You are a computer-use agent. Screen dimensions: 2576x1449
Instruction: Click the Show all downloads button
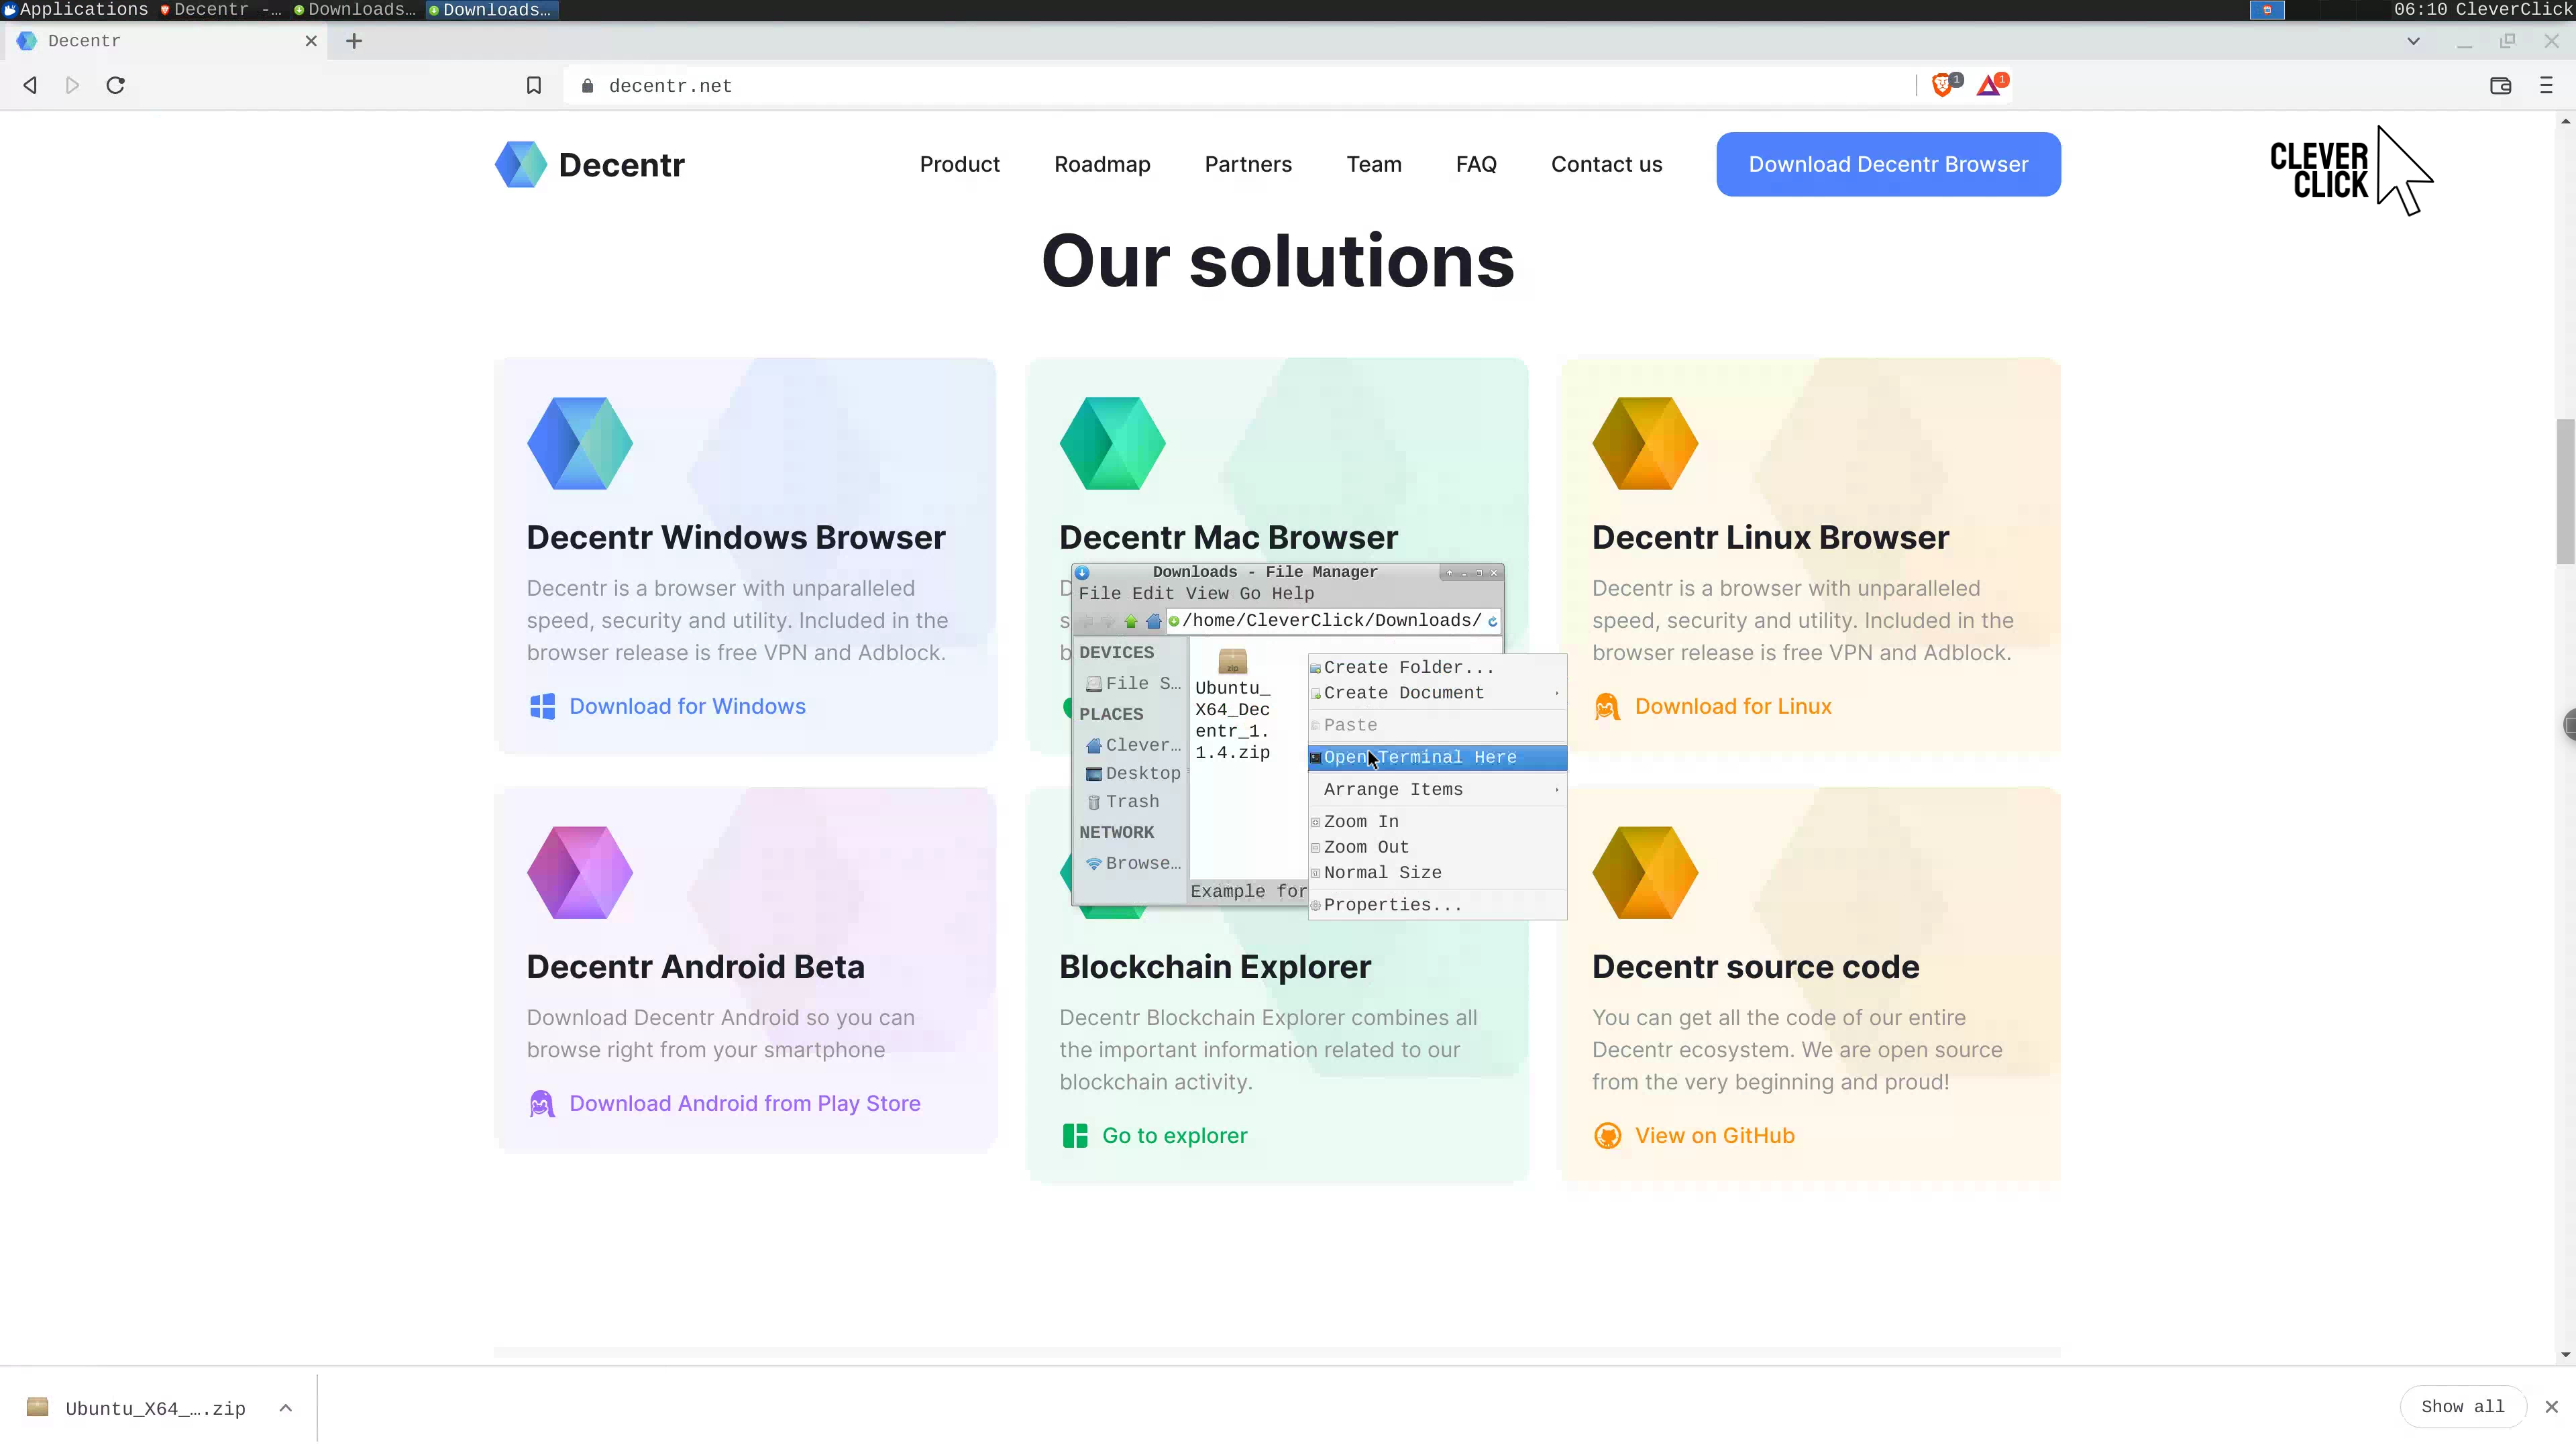[2462, 1407]
